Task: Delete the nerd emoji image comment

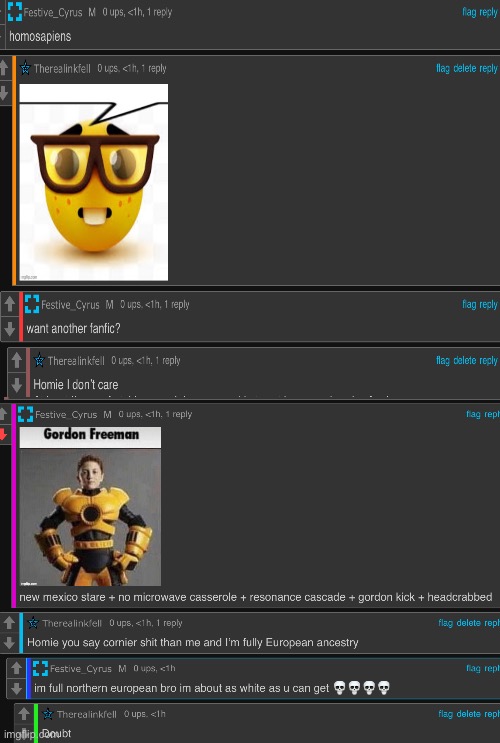Action: pyautogui.click(x=464, y=68)
